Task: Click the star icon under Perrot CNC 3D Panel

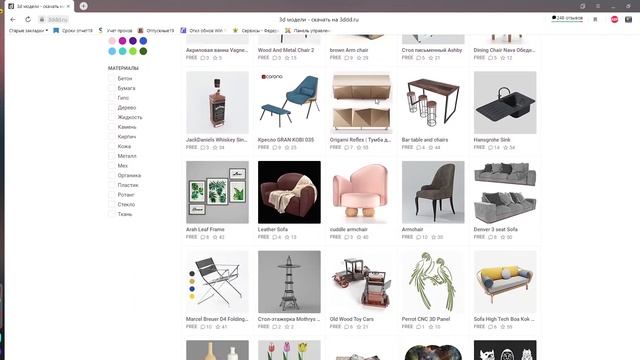Action: [x=431, y=327]
